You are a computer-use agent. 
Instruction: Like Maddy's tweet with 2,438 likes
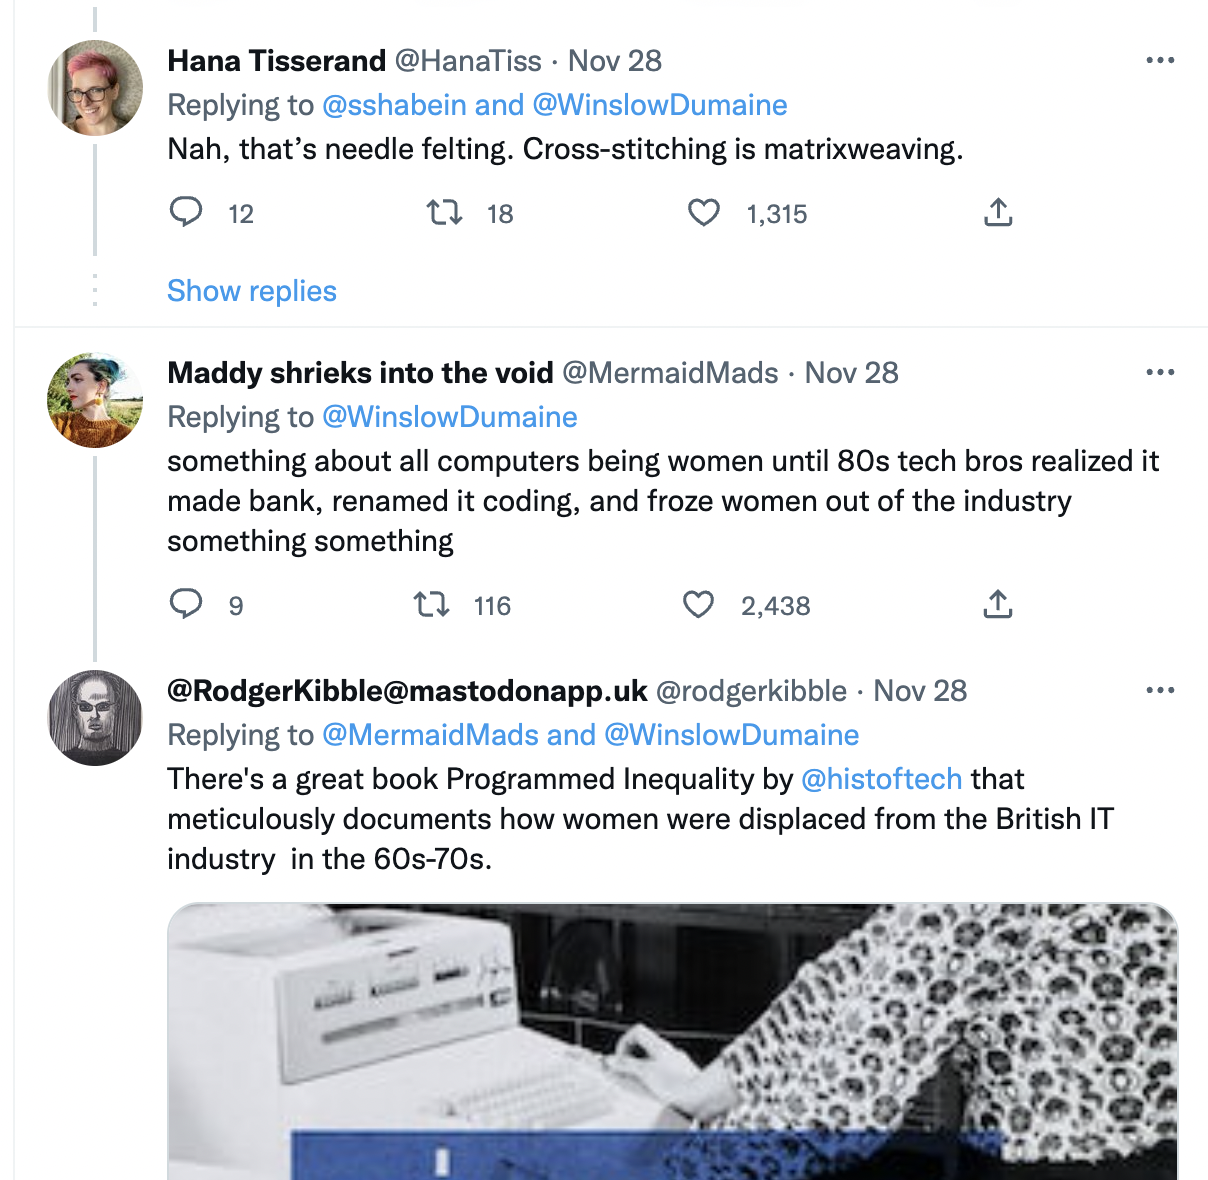pyautogui.click(x=698, y=604)
